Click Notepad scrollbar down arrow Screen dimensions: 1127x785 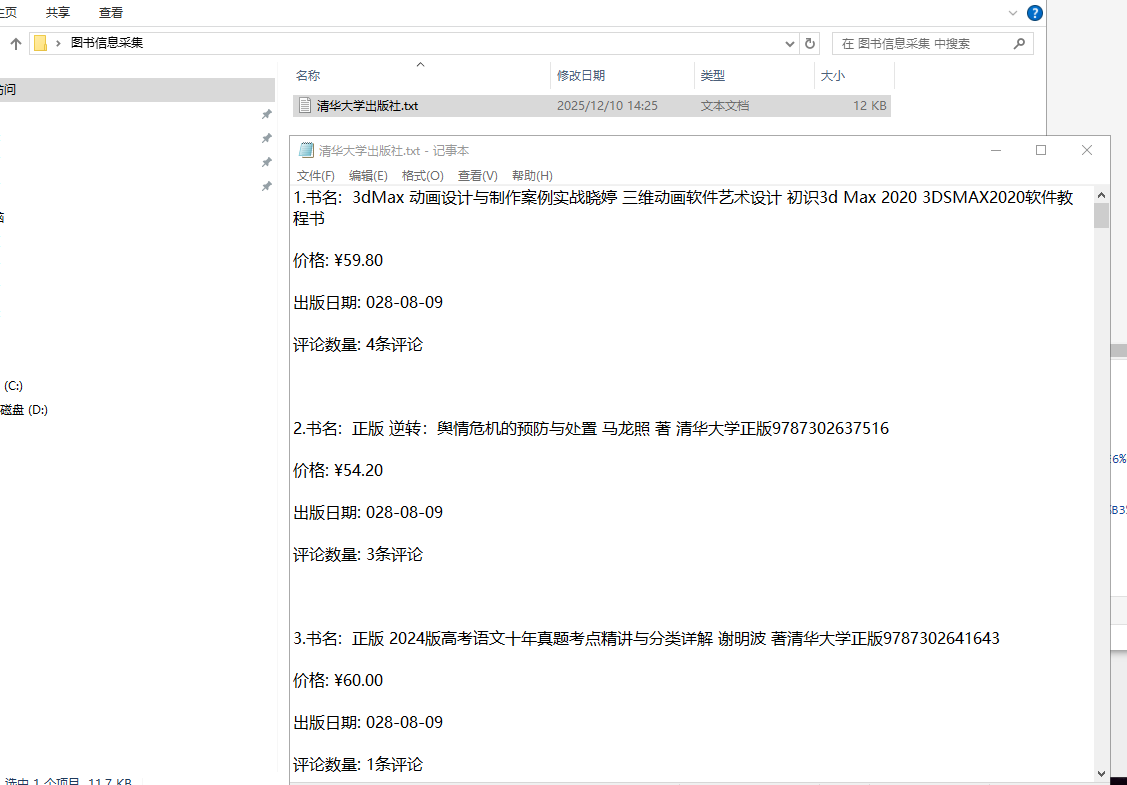coord(1101,773)
